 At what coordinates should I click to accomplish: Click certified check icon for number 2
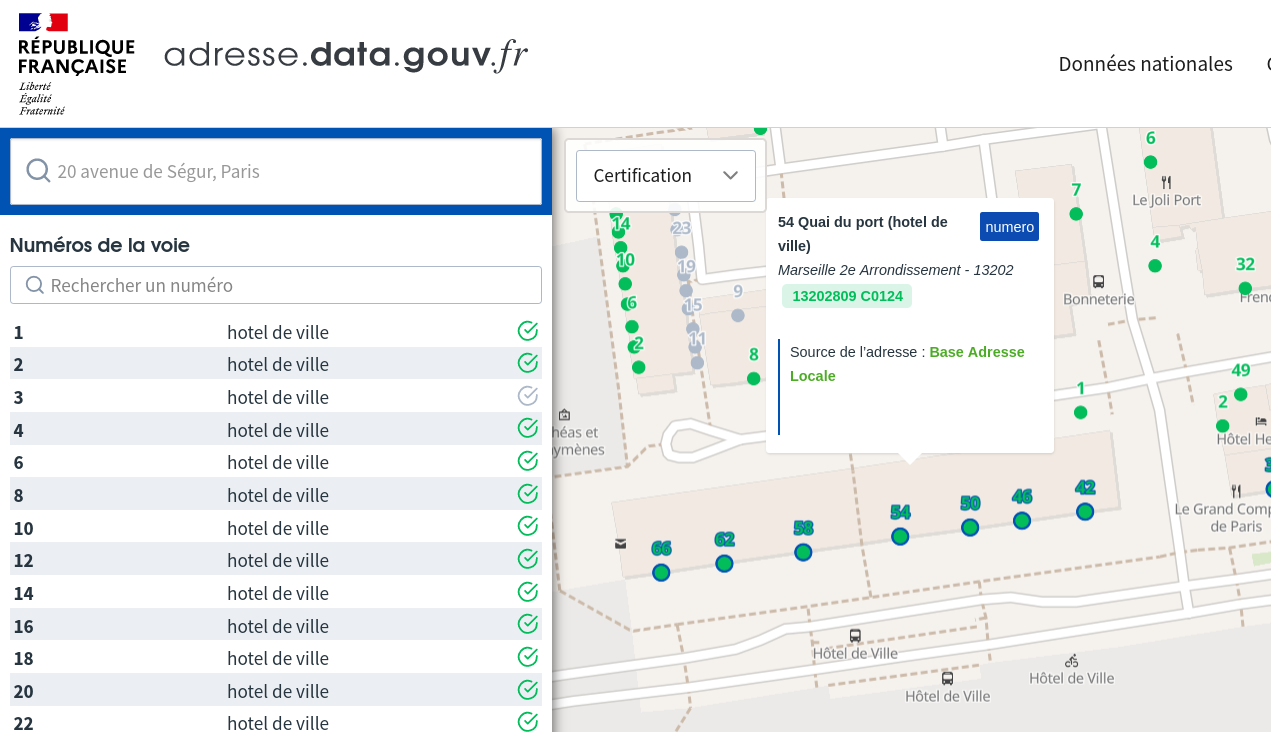[528, 363]
